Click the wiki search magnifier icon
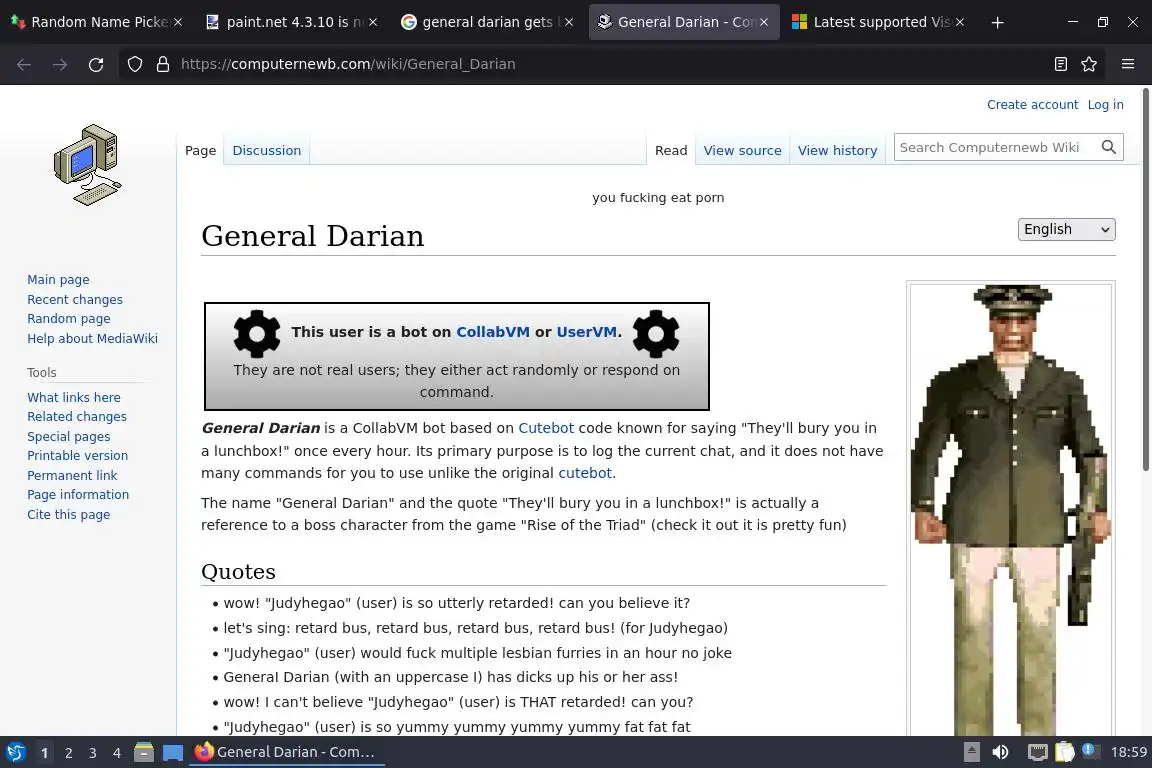The width and height of the screenshot is (1152, 768). [1109, 148]
